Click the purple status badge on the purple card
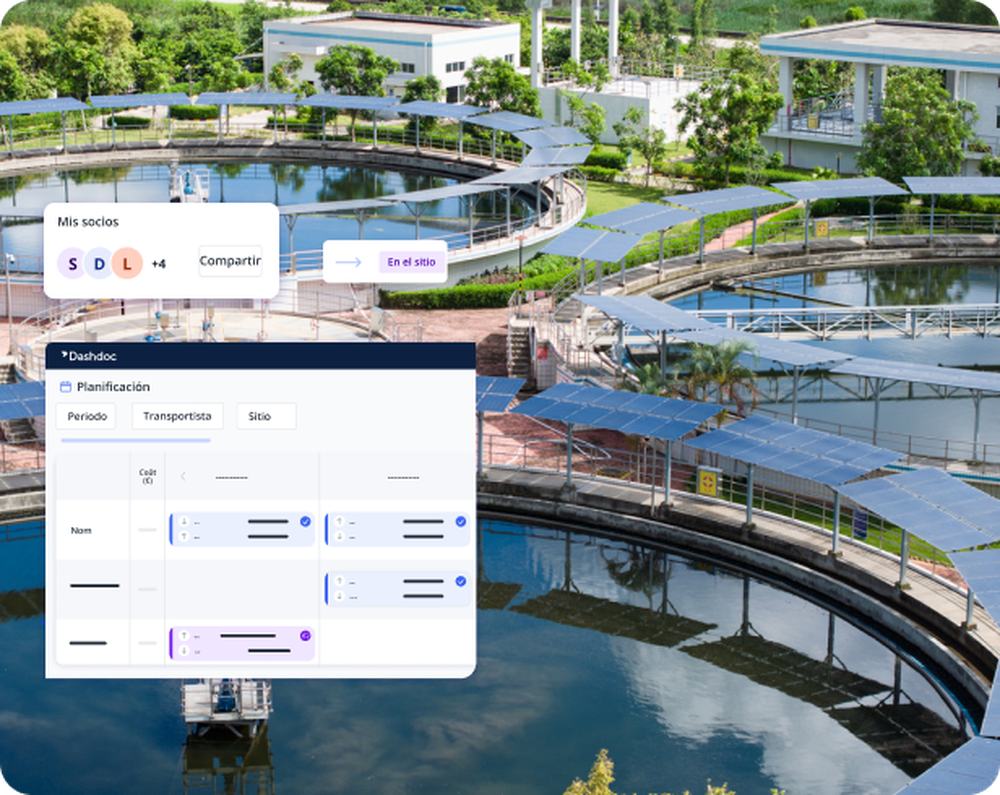The height and width of the screenshot is (795, 1000). (305, 636)
